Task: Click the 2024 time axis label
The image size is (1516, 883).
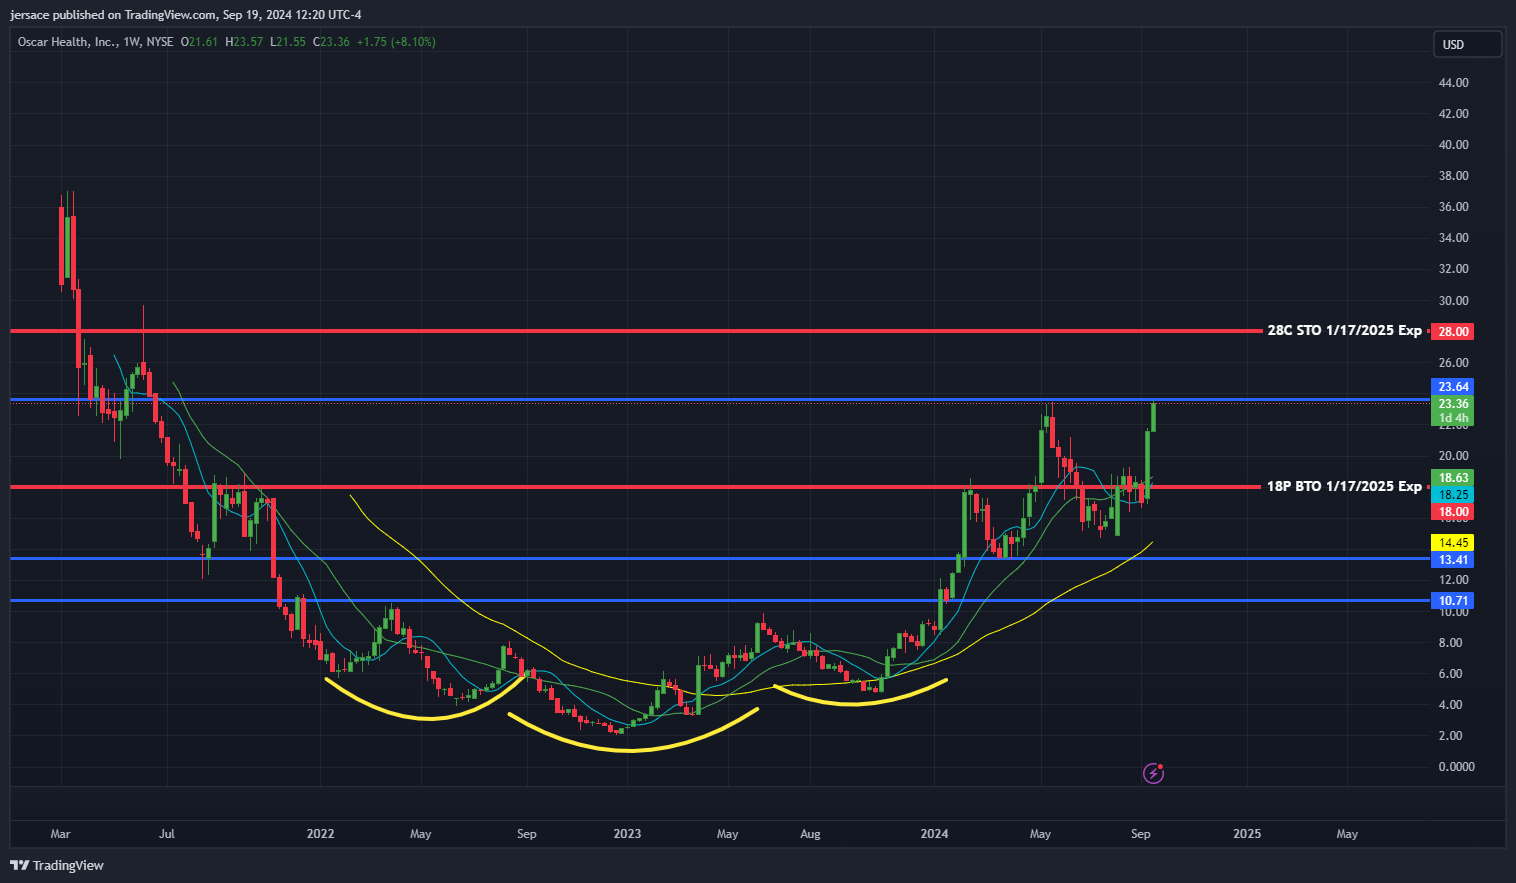Action: click(x=934, y=834)
